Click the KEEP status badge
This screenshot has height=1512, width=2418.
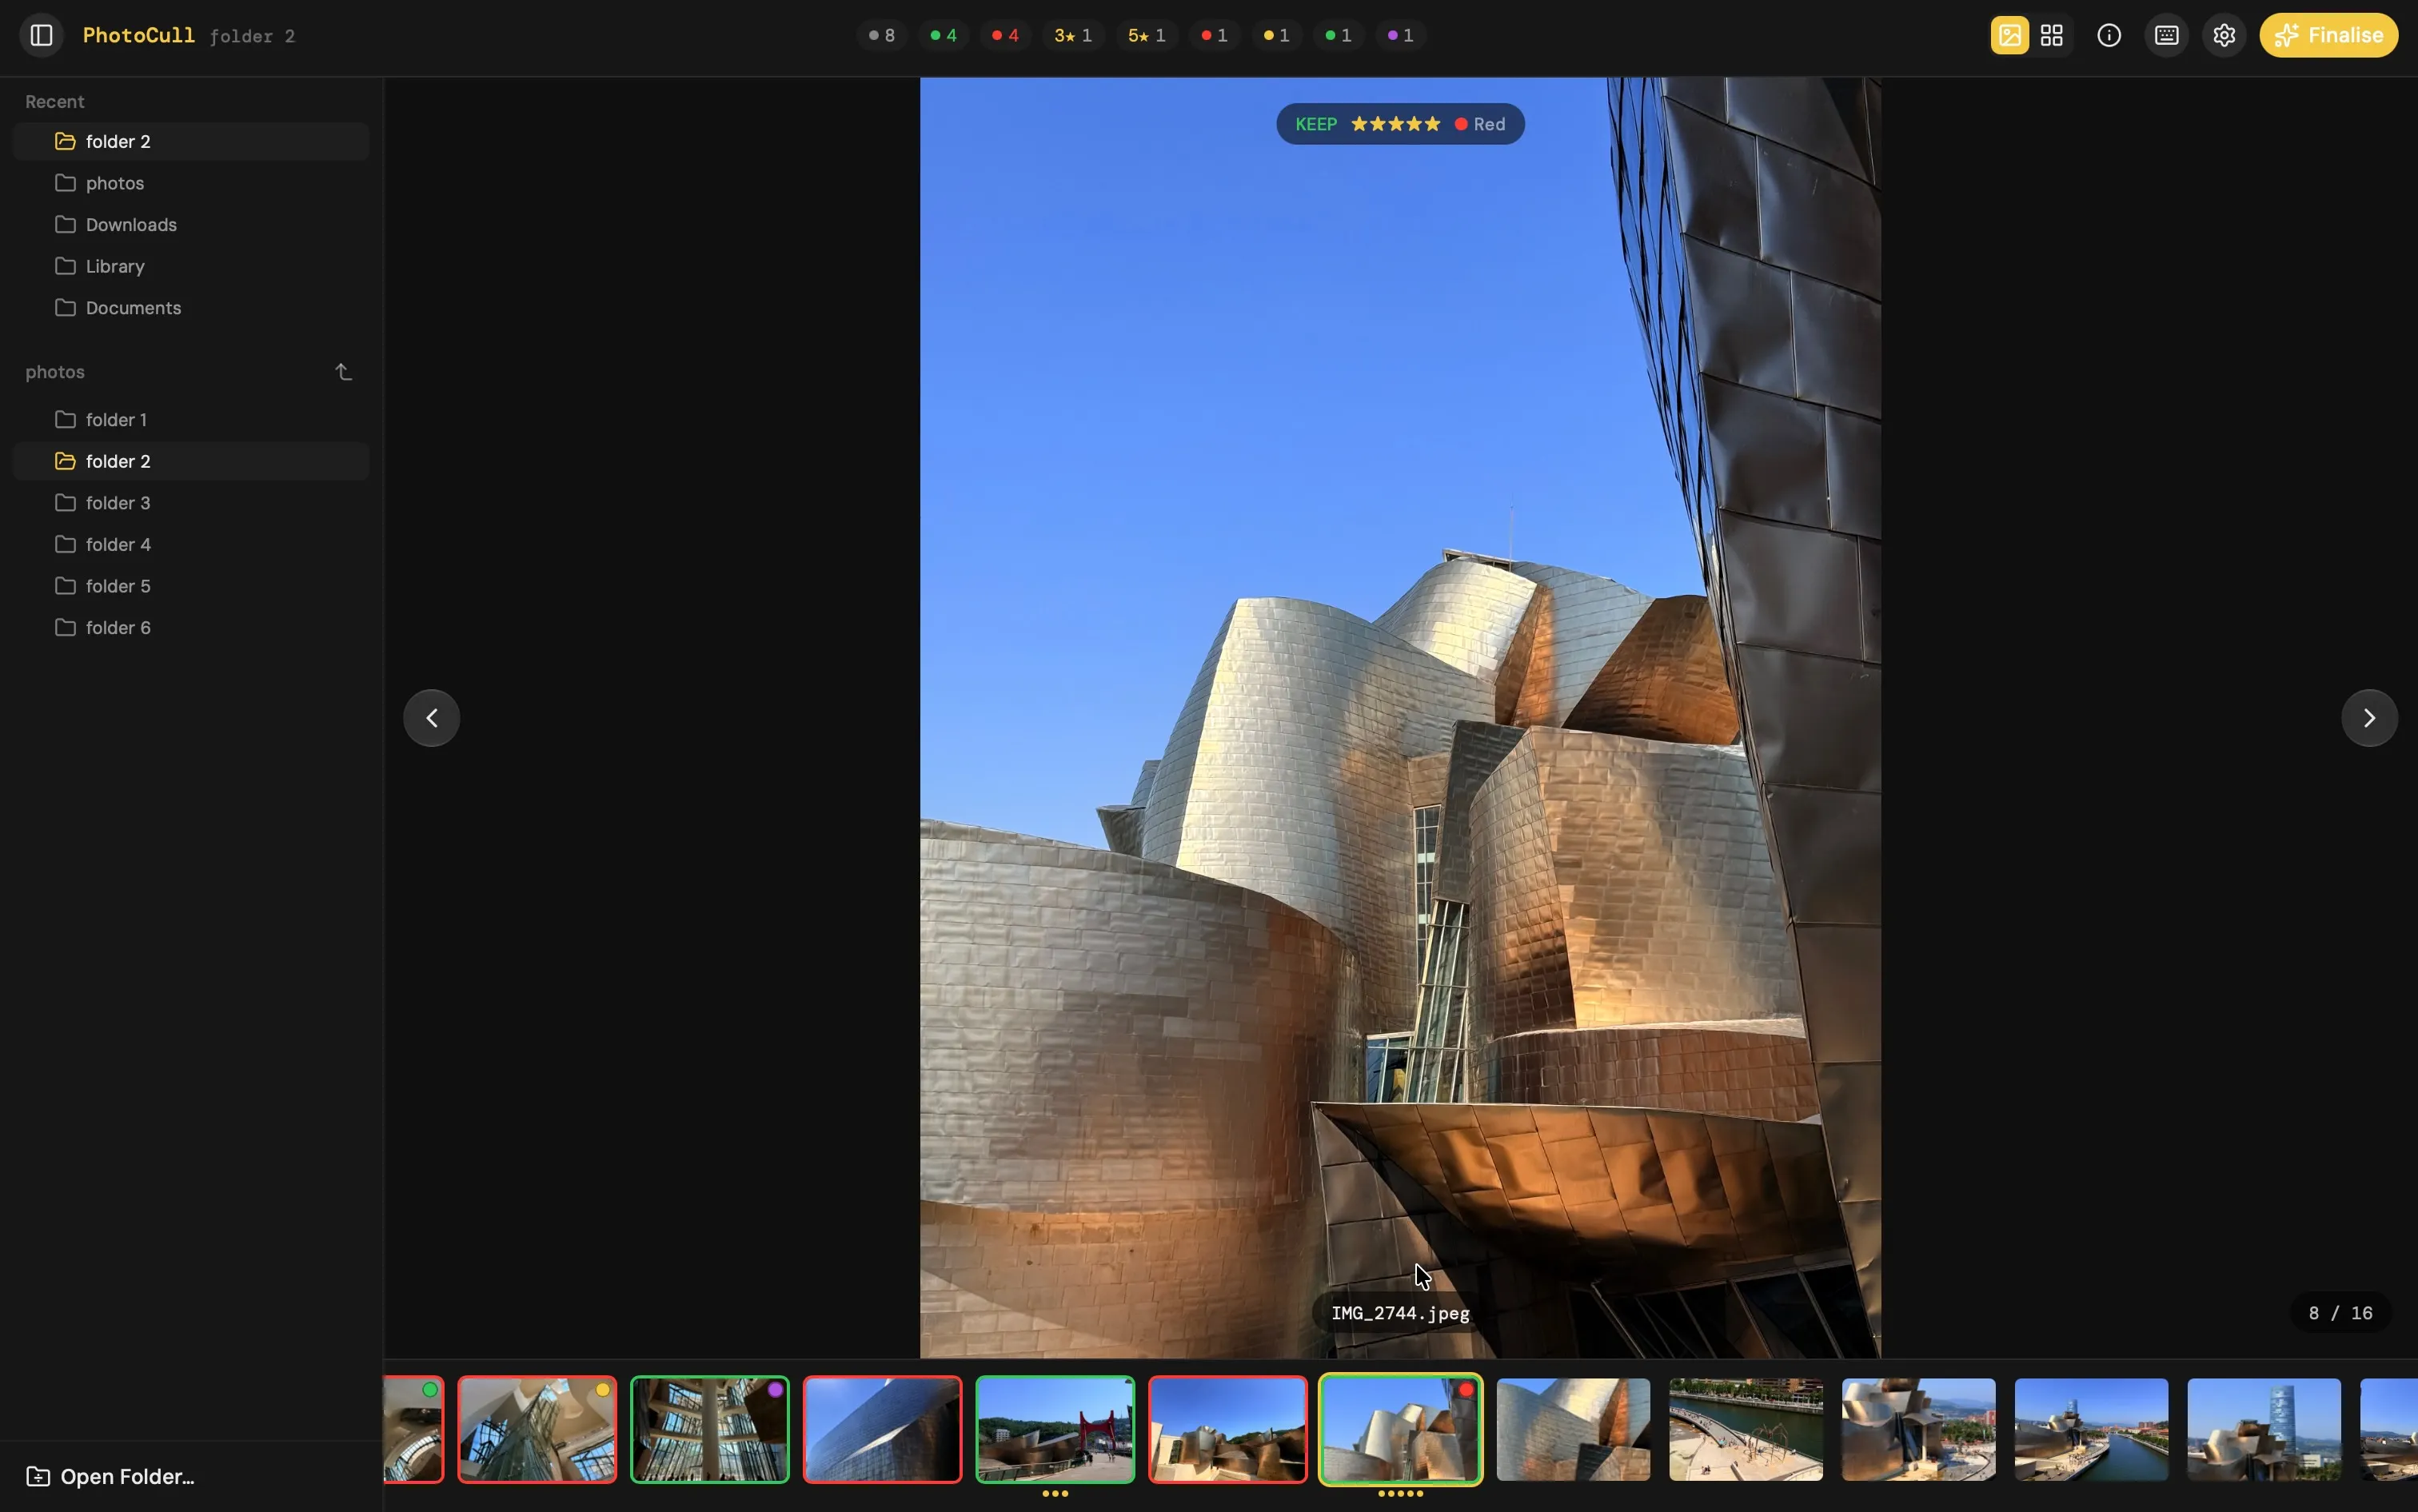pos(1316,124)
